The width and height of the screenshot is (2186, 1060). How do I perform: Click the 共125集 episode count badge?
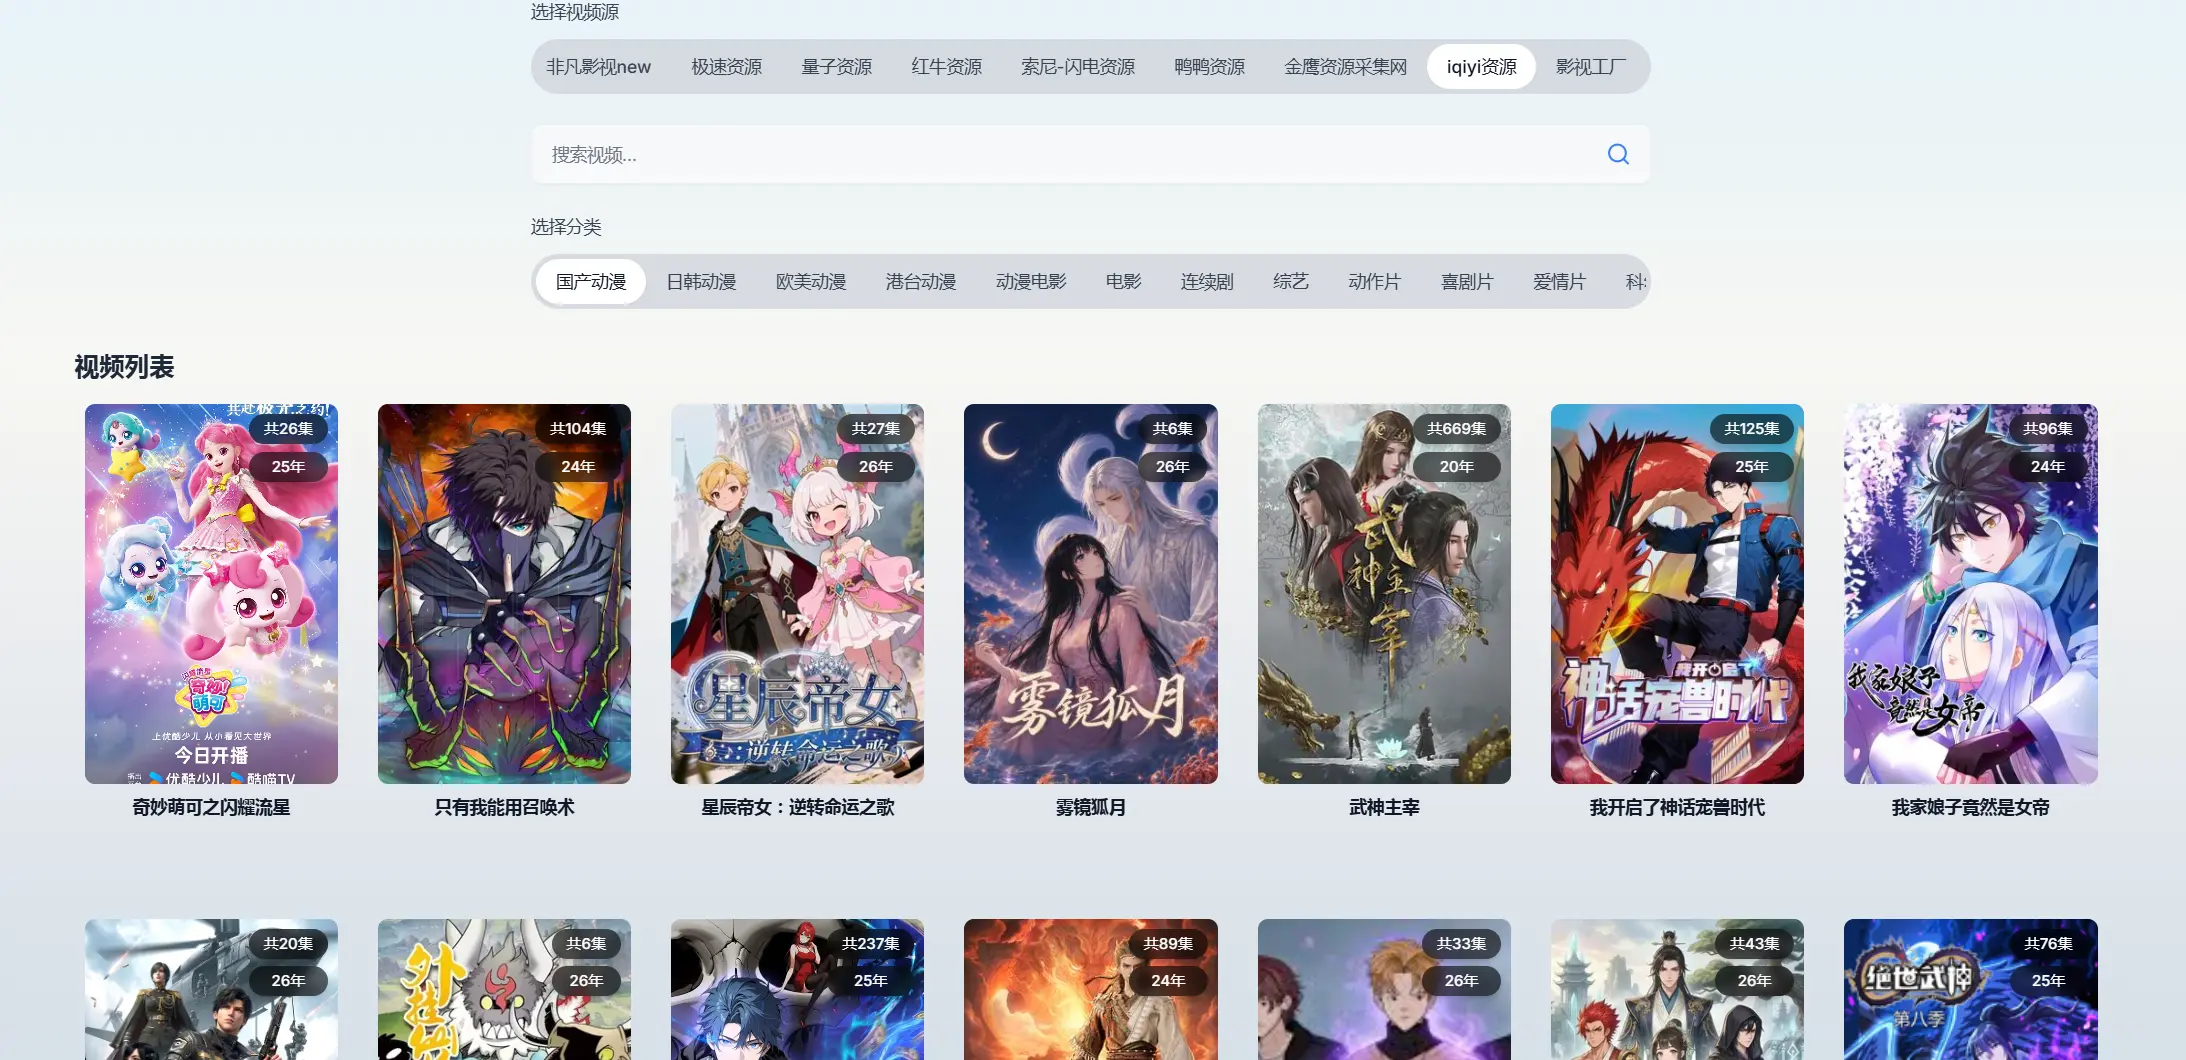click(x=1751, y=429)
